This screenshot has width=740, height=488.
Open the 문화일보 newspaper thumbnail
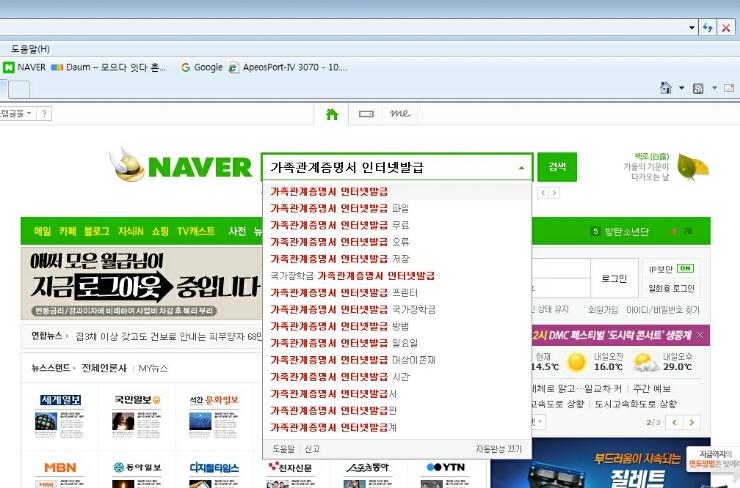[x=214, y=416]
